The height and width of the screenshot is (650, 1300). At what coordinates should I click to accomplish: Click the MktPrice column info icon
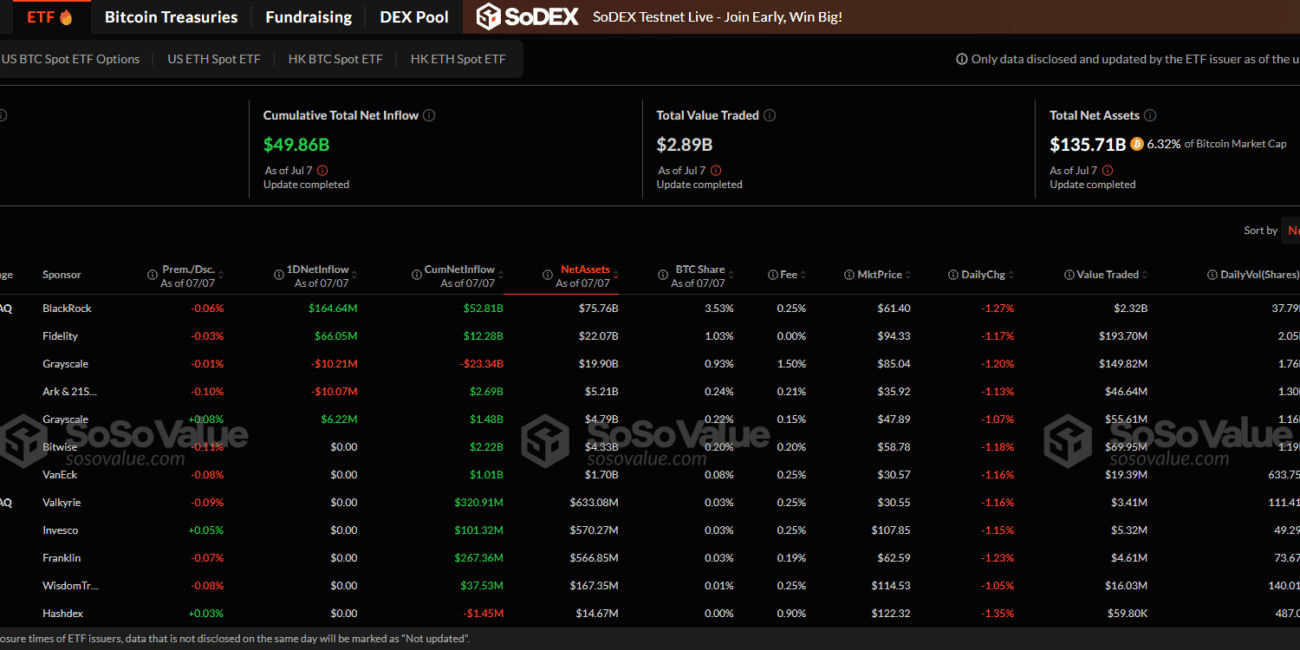849,274
